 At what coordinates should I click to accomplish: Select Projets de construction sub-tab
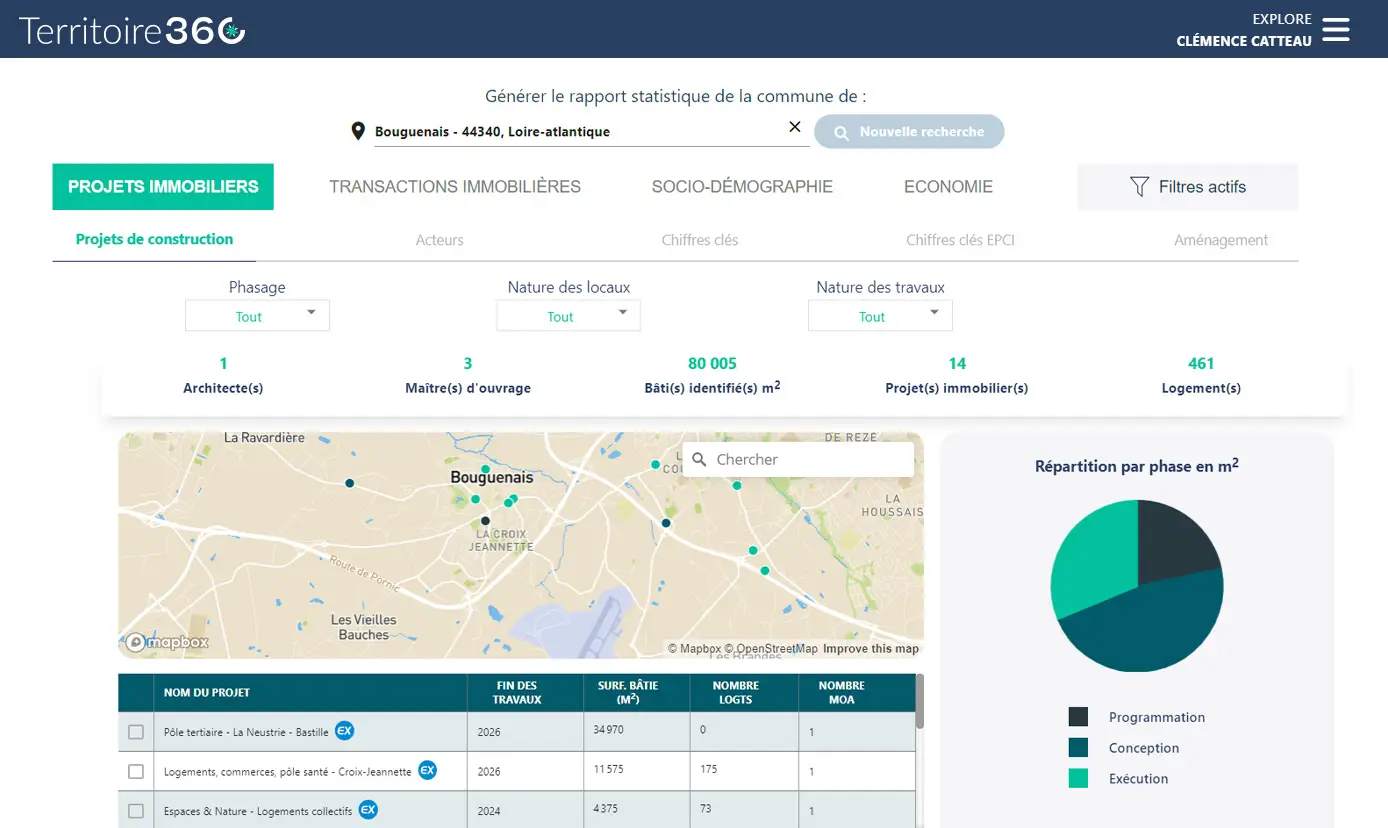tap(154, 239)
